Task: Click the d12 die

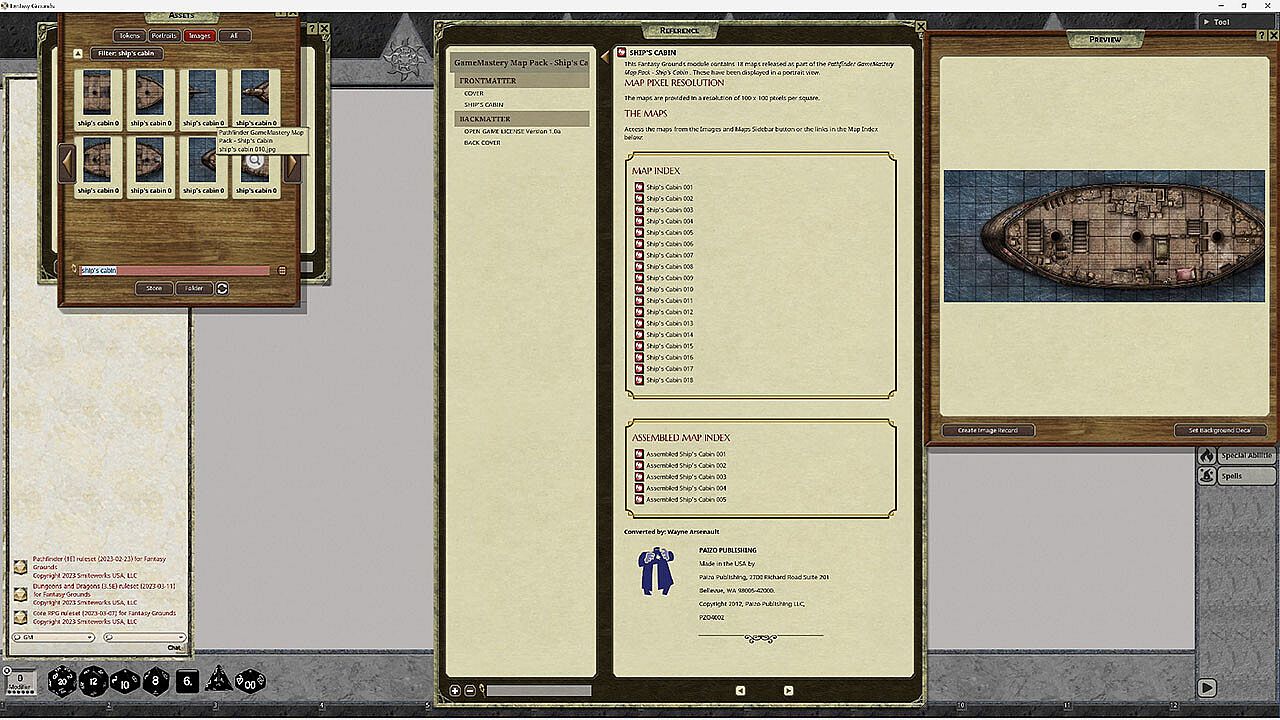Action: pyautogui.click(x=93, y=681)
